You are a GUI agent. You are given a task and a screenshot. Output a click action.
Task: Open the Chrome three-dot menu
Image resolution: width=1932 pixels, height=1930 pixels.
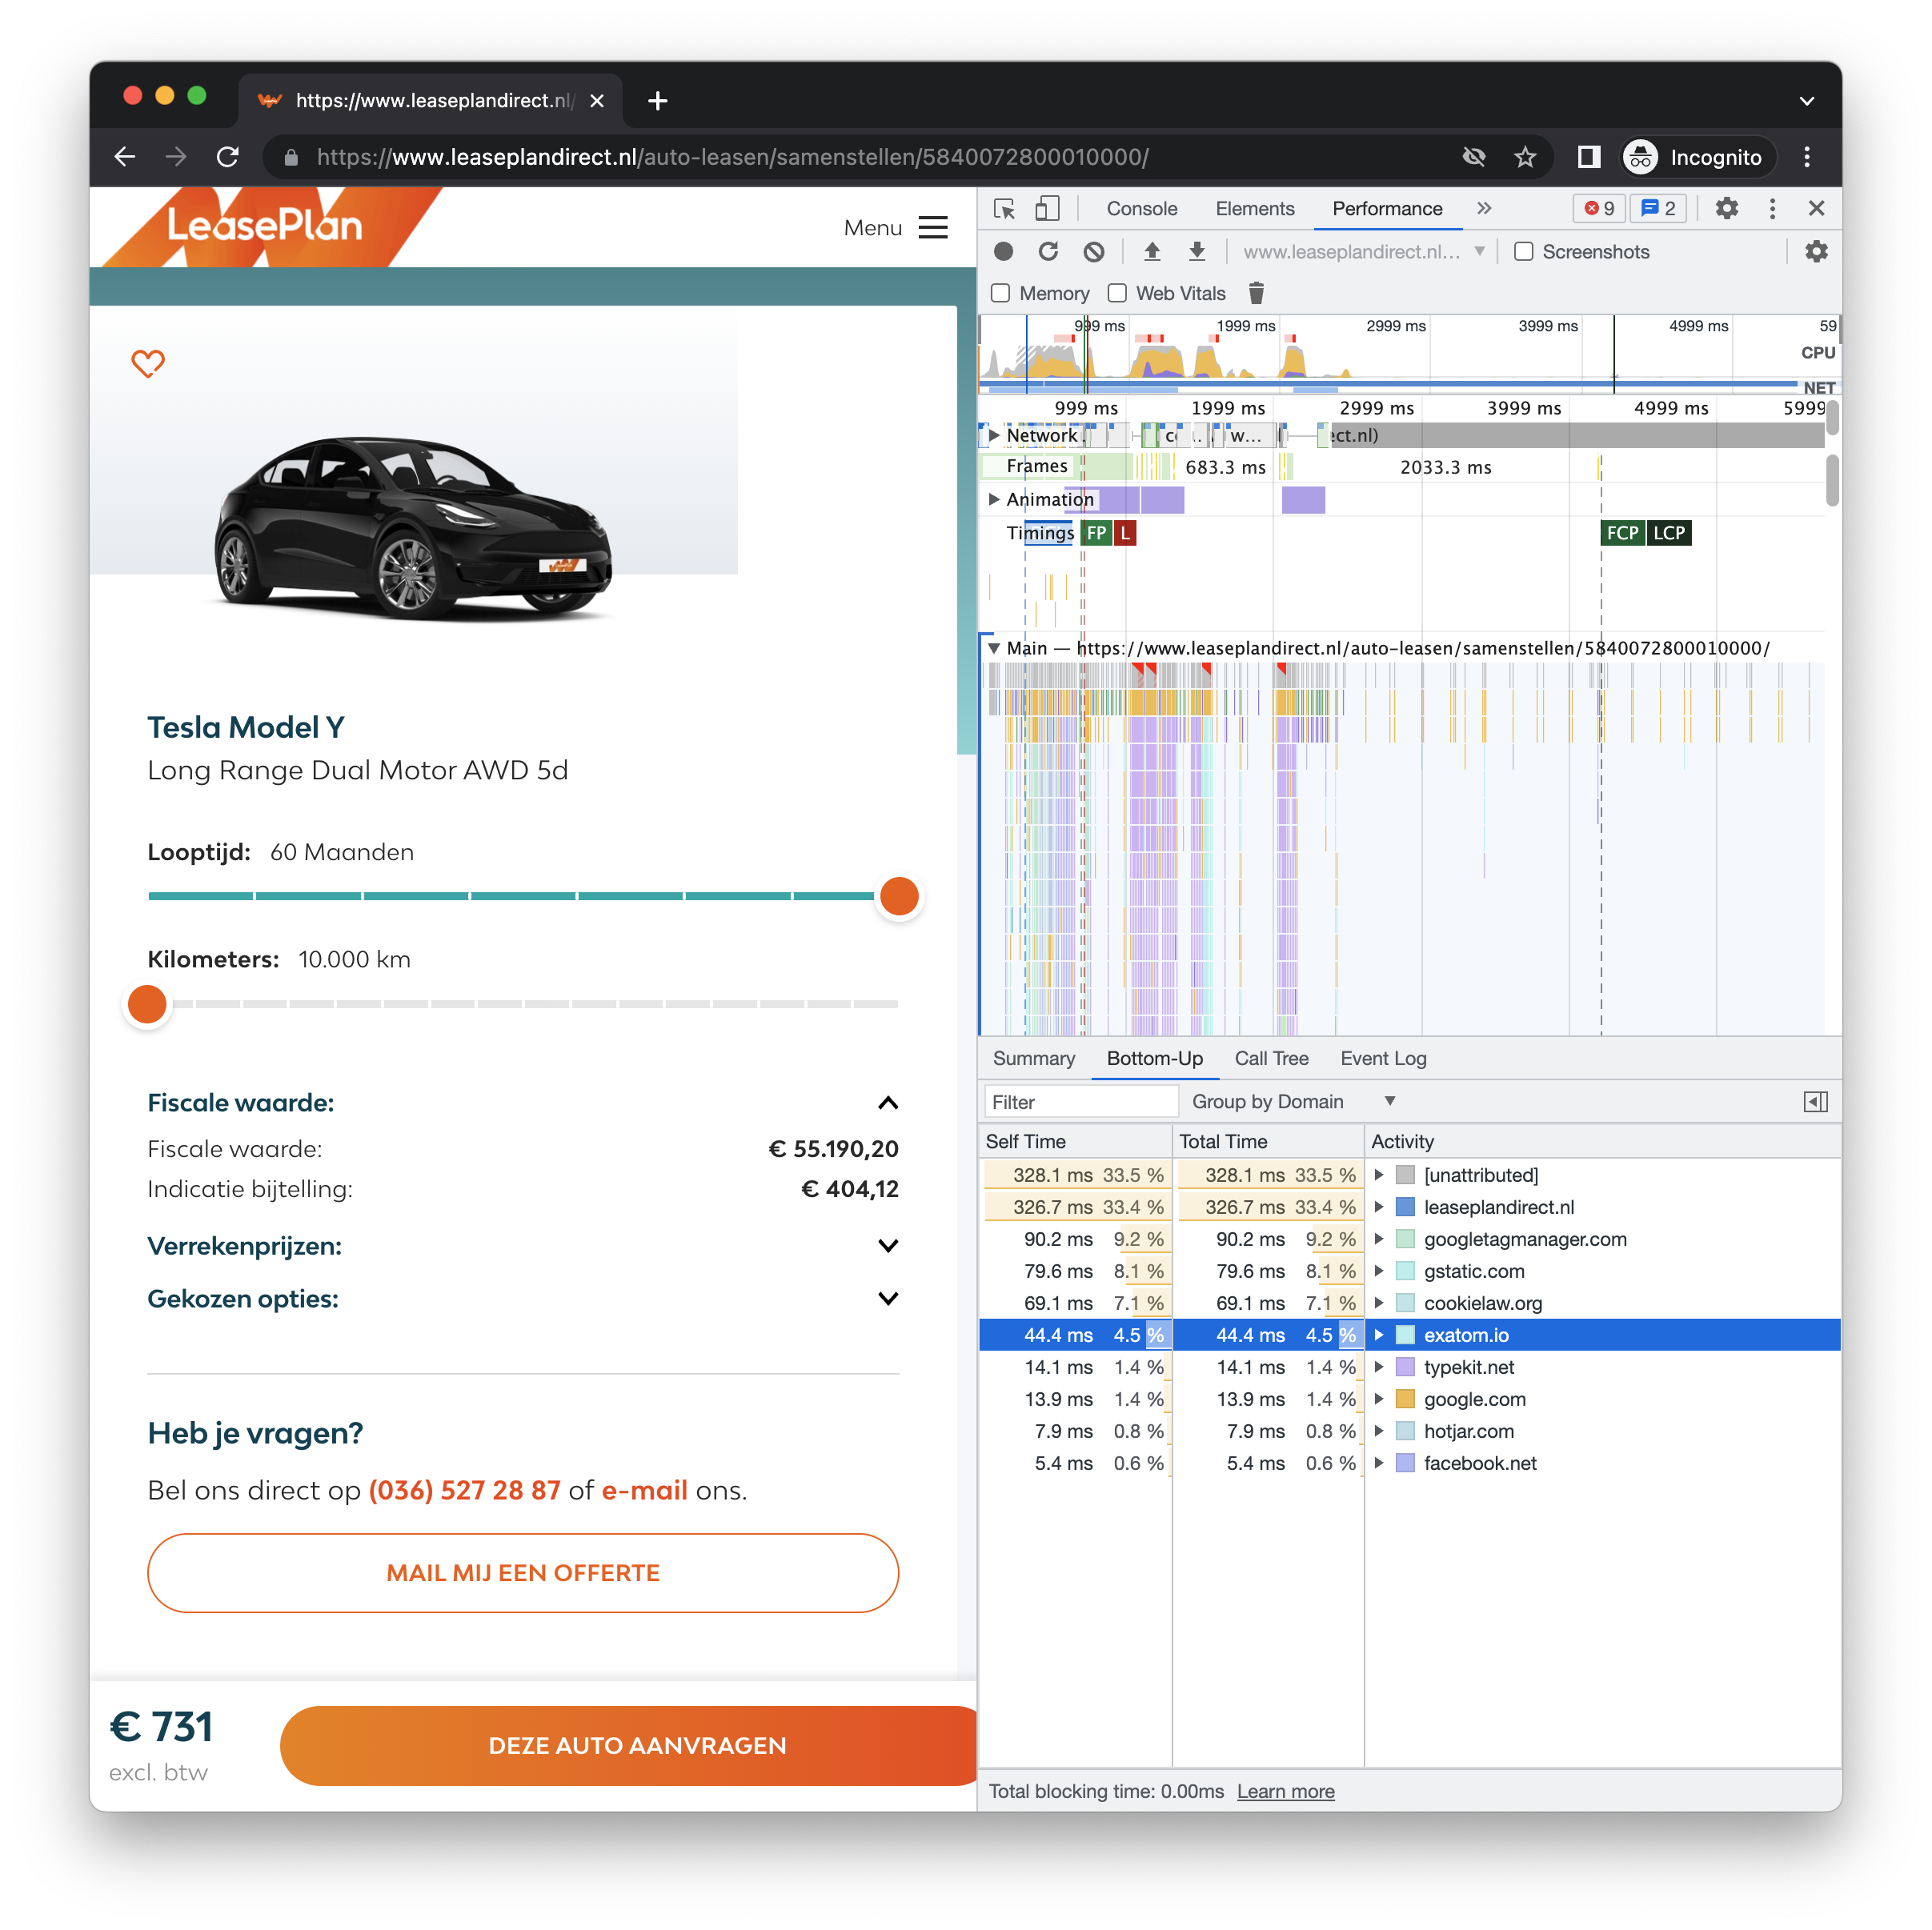coord(1806,157)
